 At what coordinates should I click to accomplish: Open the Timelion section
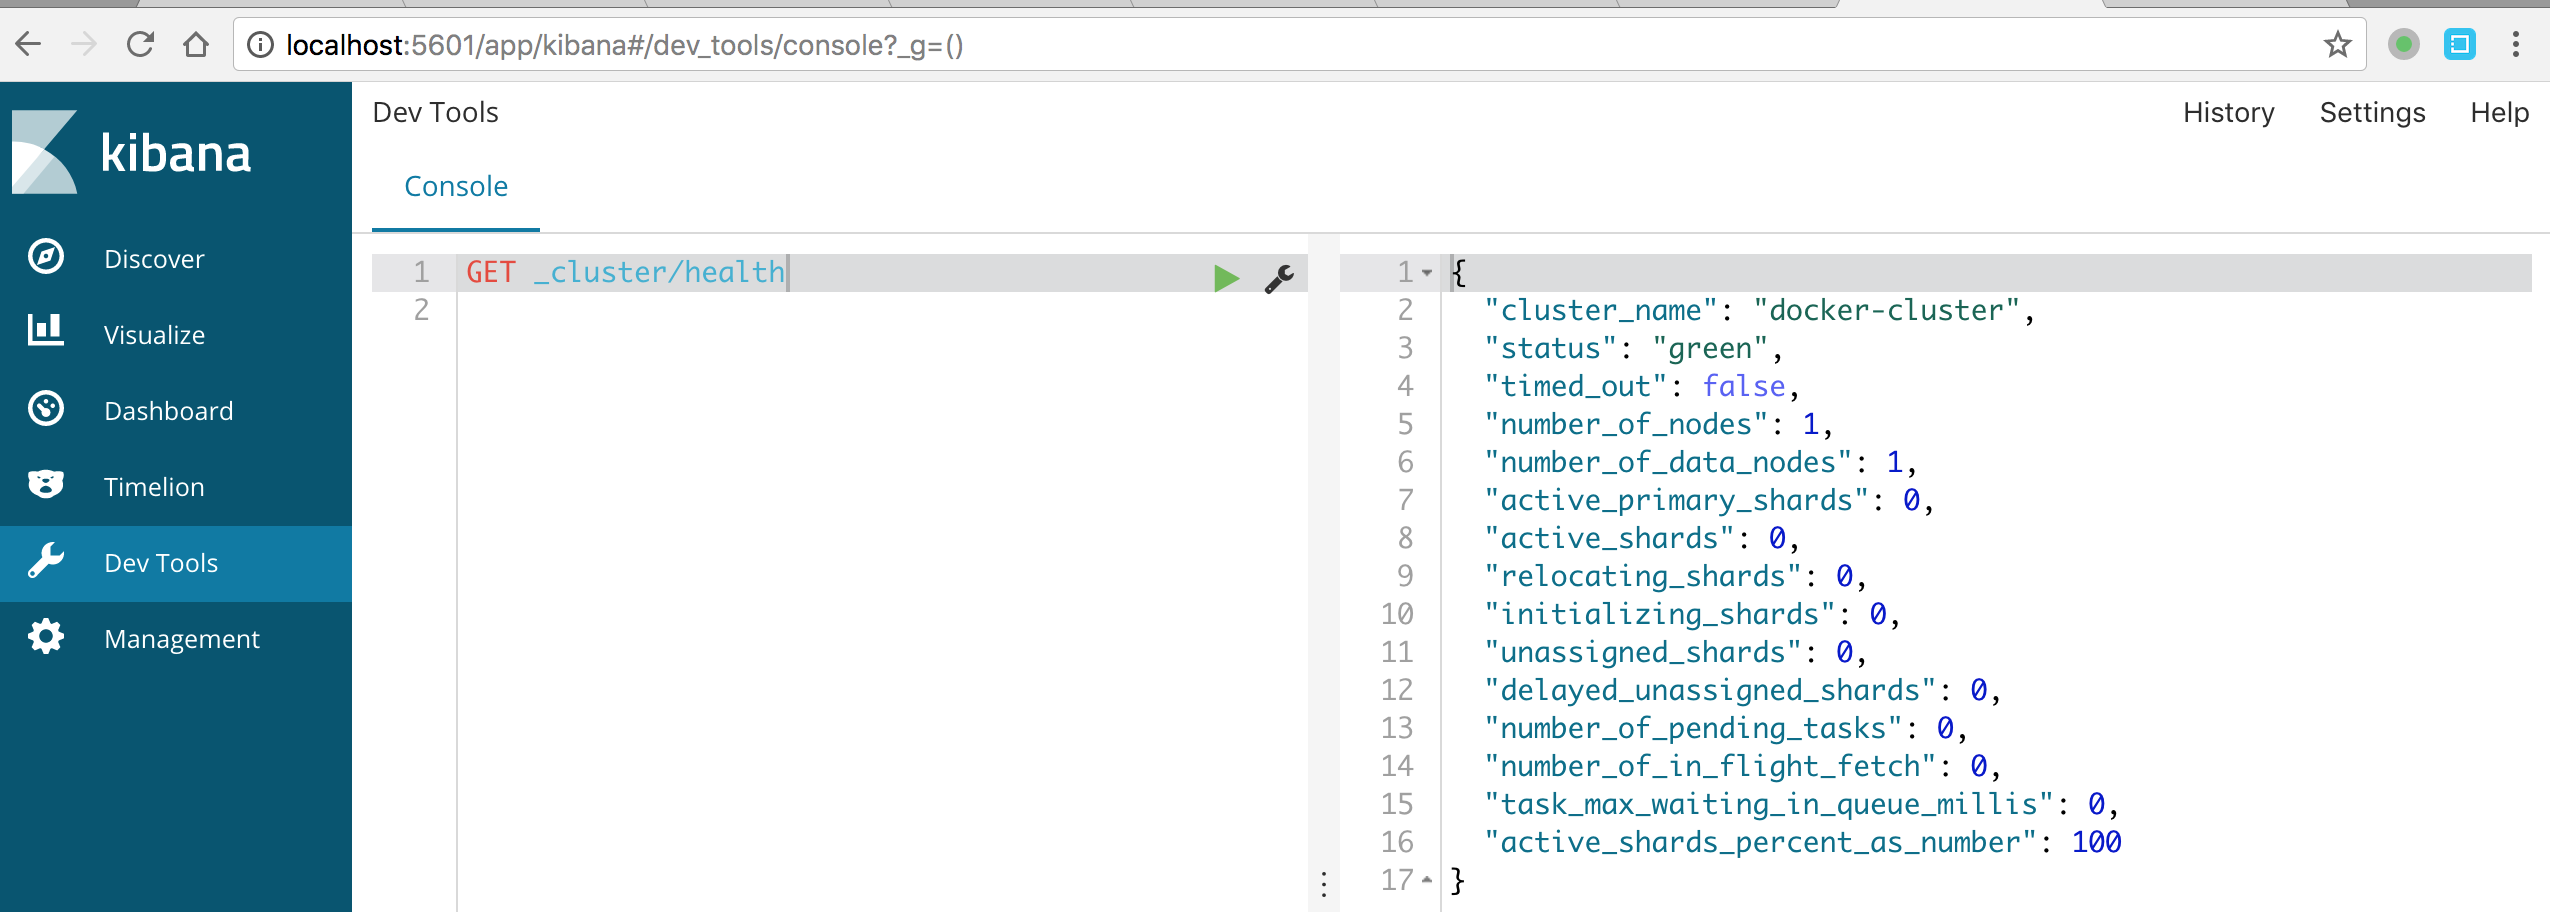pos(154,487)
